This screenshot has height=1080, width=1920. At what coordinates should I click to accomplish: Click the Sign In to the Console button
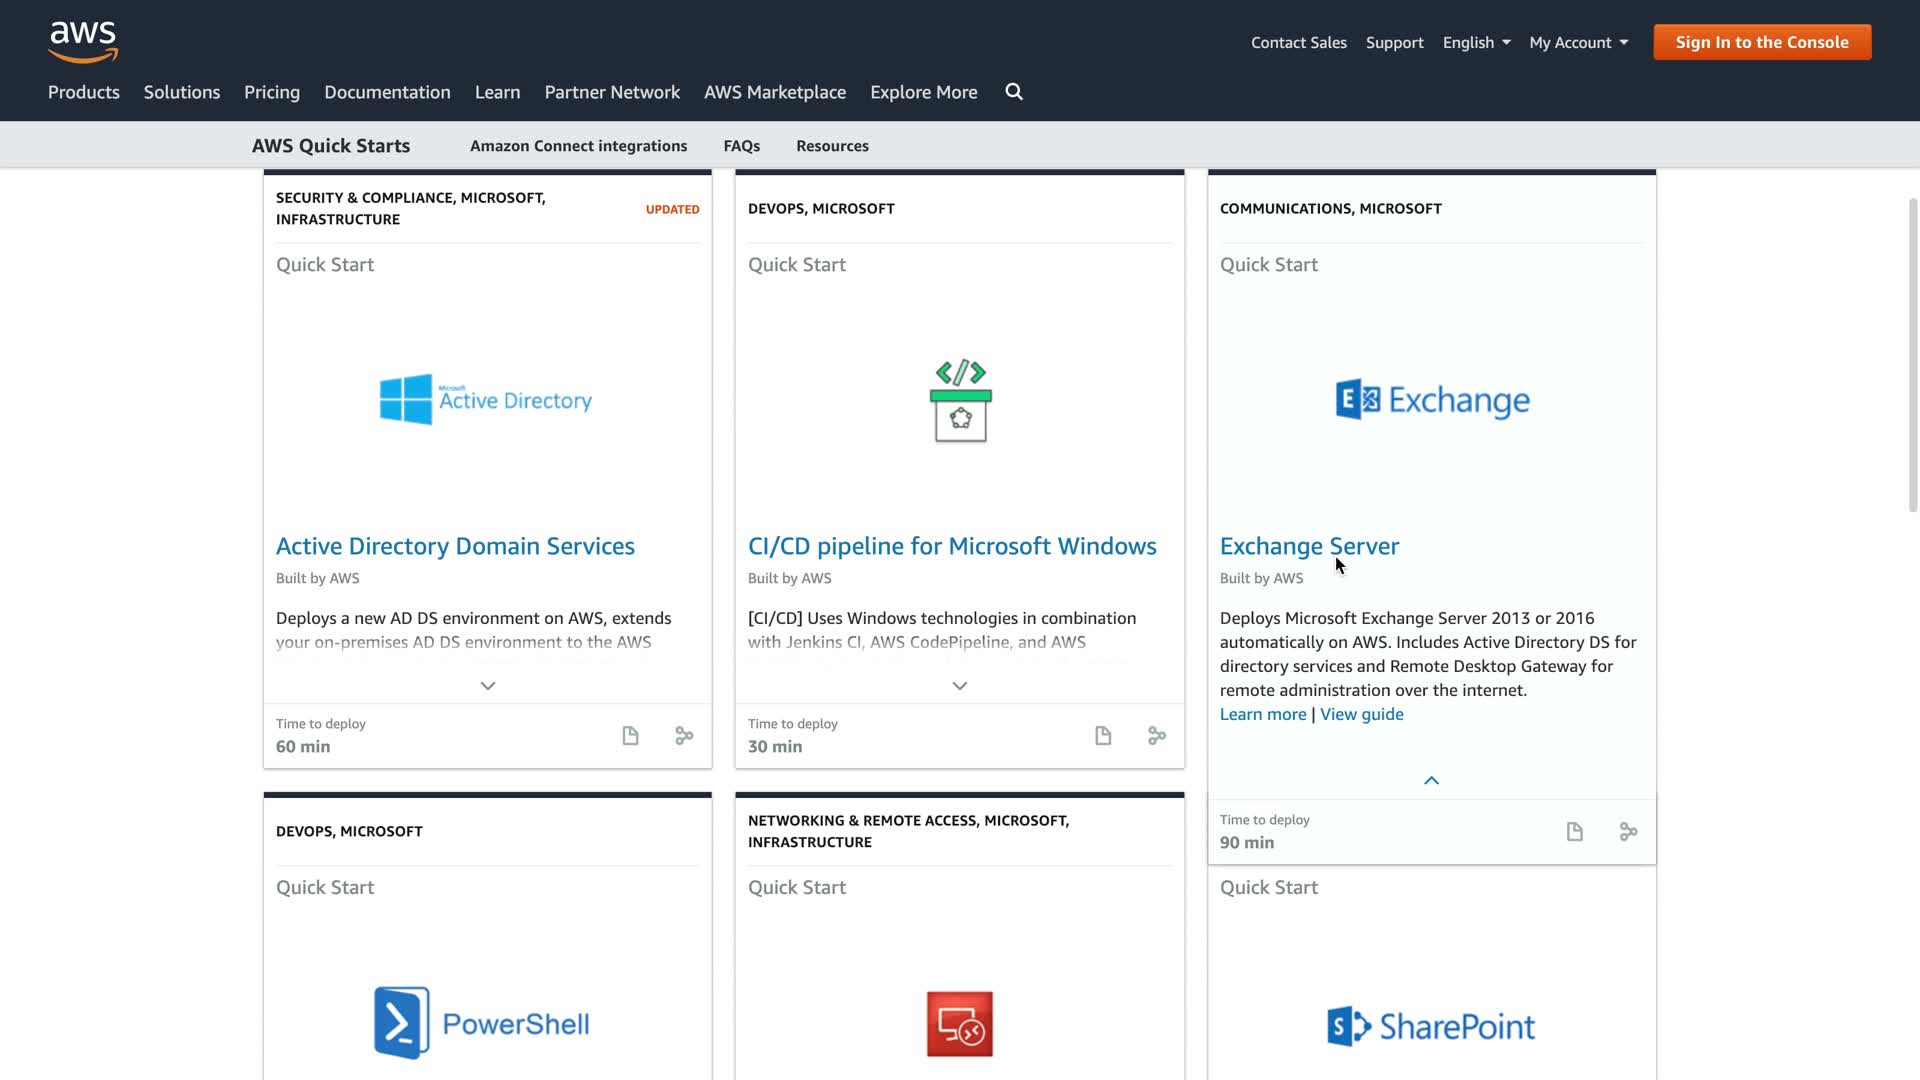[x=1762, y=42]
